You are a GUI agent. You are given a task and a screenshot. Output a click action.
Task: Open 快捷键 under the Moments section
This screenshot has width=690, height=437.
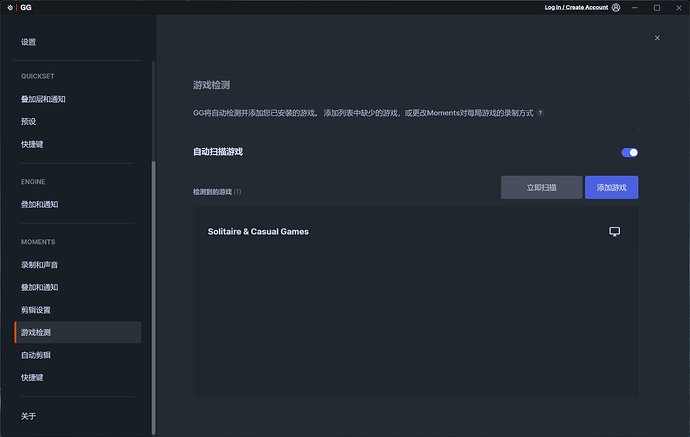point(32,378)
